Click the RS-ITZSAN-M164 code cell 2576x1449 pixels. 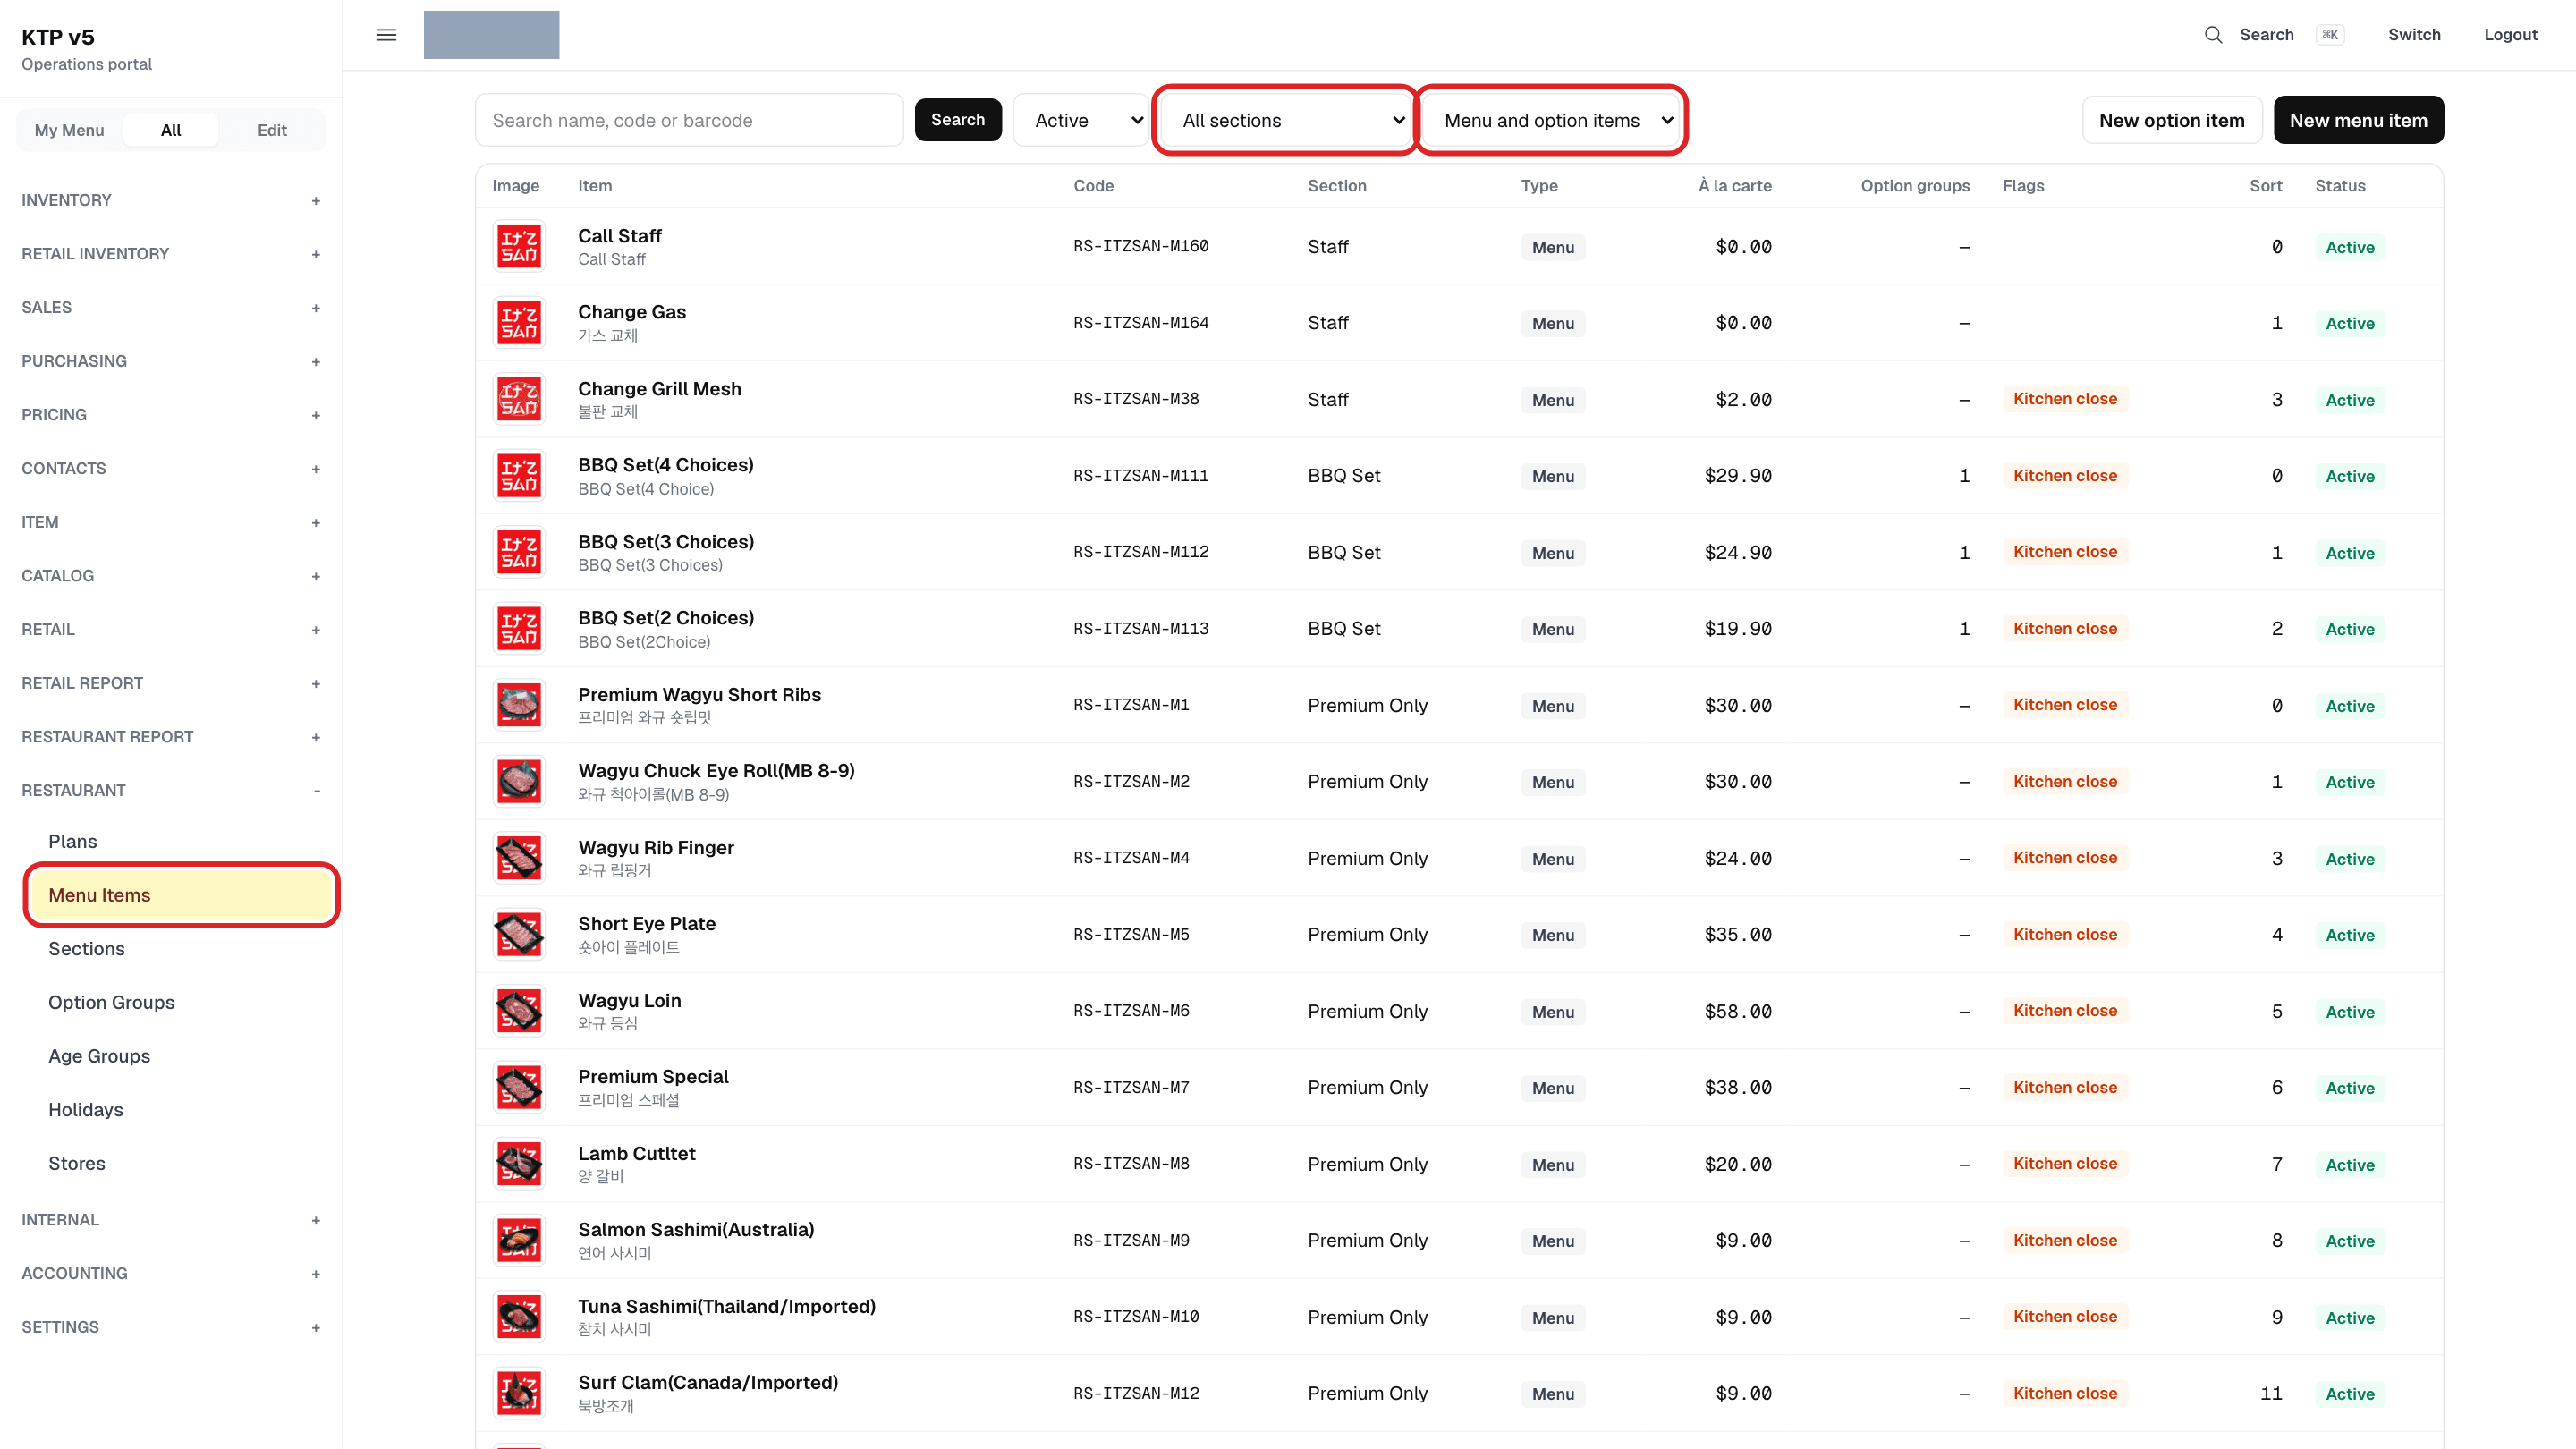1141,323
